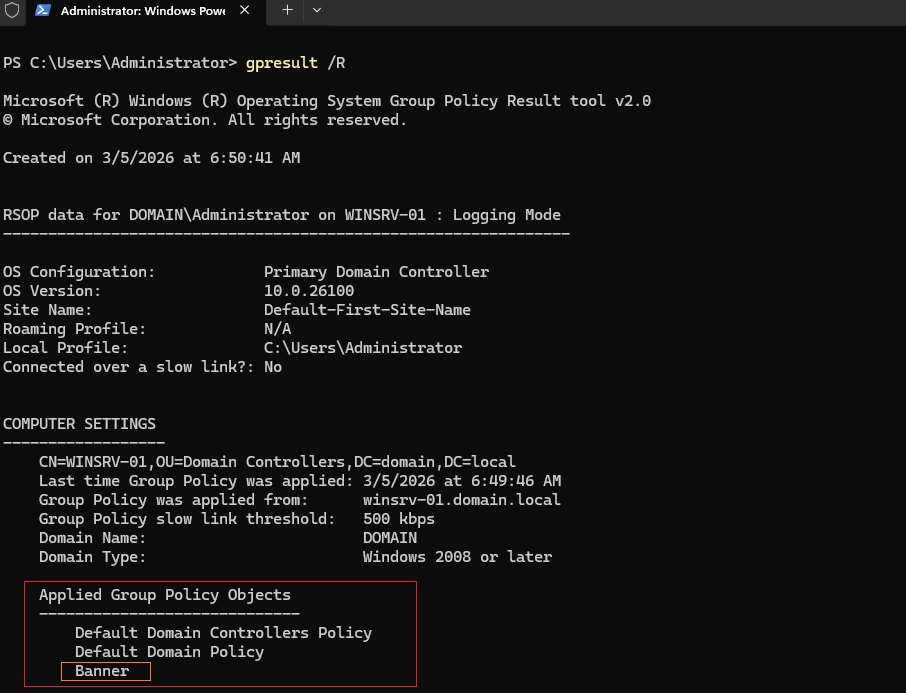Screen dimensions: 906x693
Task: Select the highlighted Banner policy entry
Action: point(103,671)
